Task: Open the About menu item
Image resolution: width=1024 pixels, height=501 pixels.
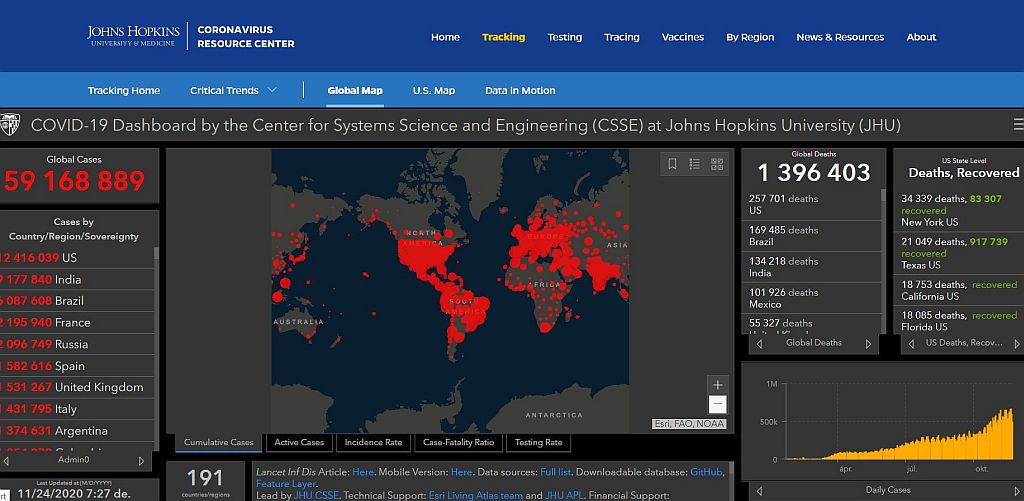Action: pyautogui.click(x=921, y=37)
